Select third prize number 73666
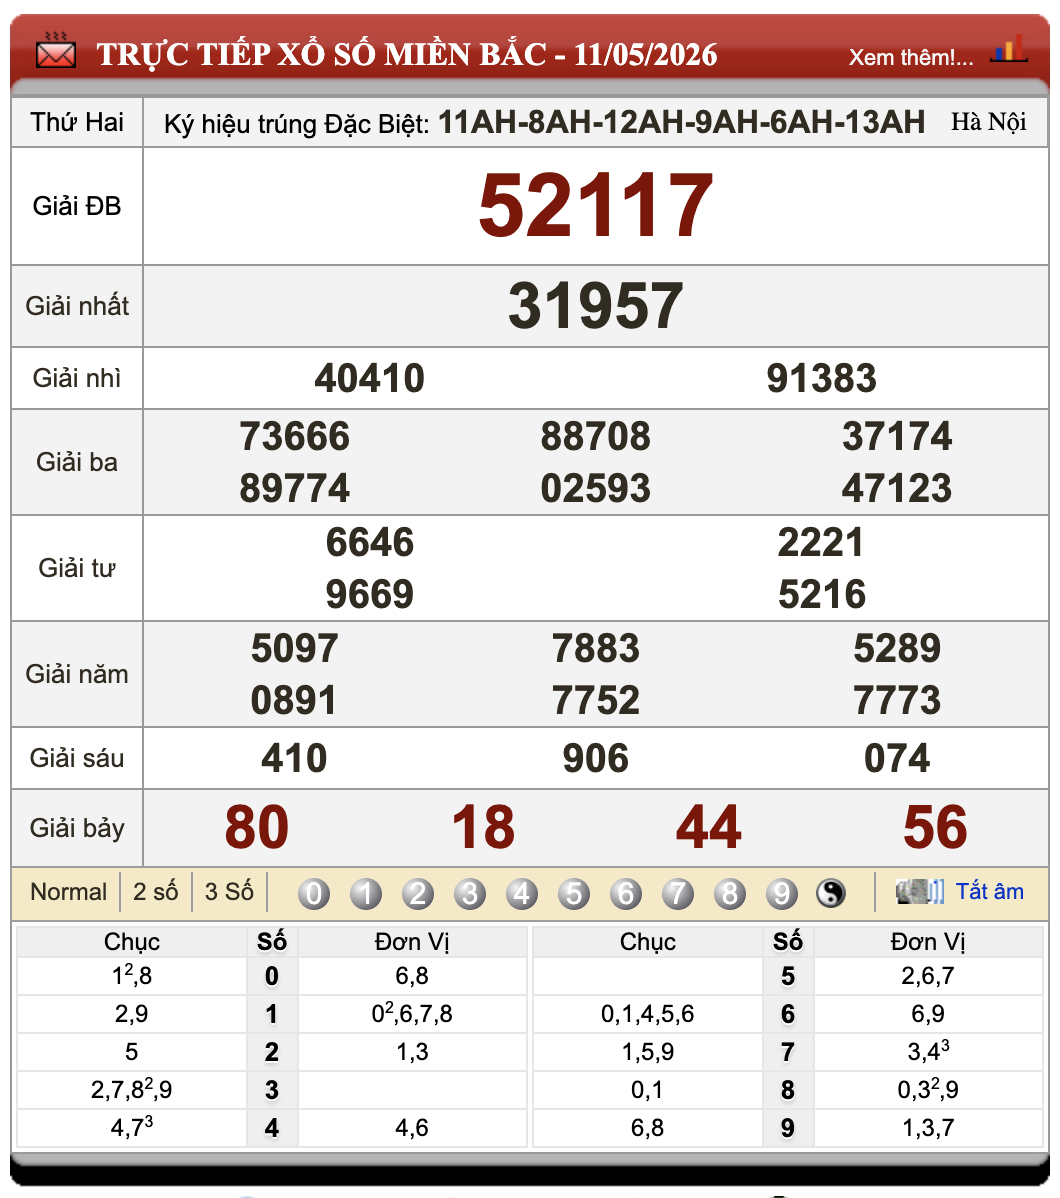The image size is (1060, 1198). [x=294, y=436]
